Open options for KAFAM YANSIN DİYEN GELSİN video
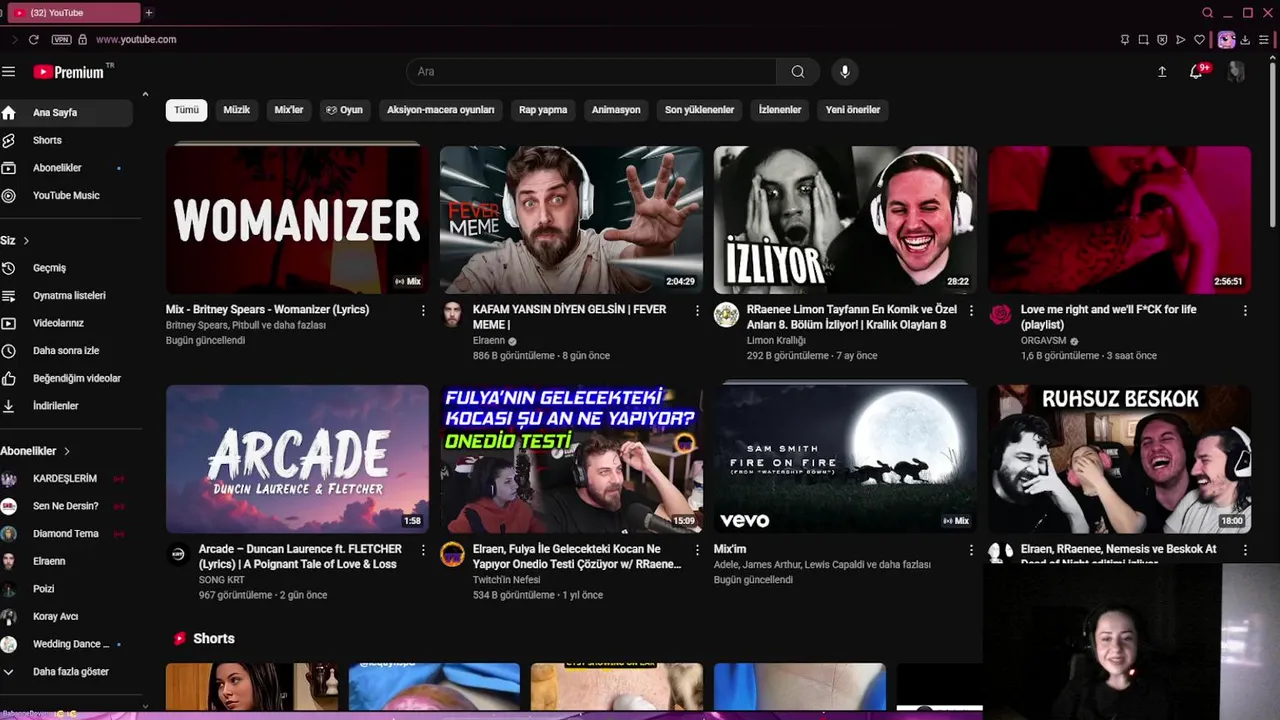The width and height of the screenshot is (1280, 720). coord(697,311)
